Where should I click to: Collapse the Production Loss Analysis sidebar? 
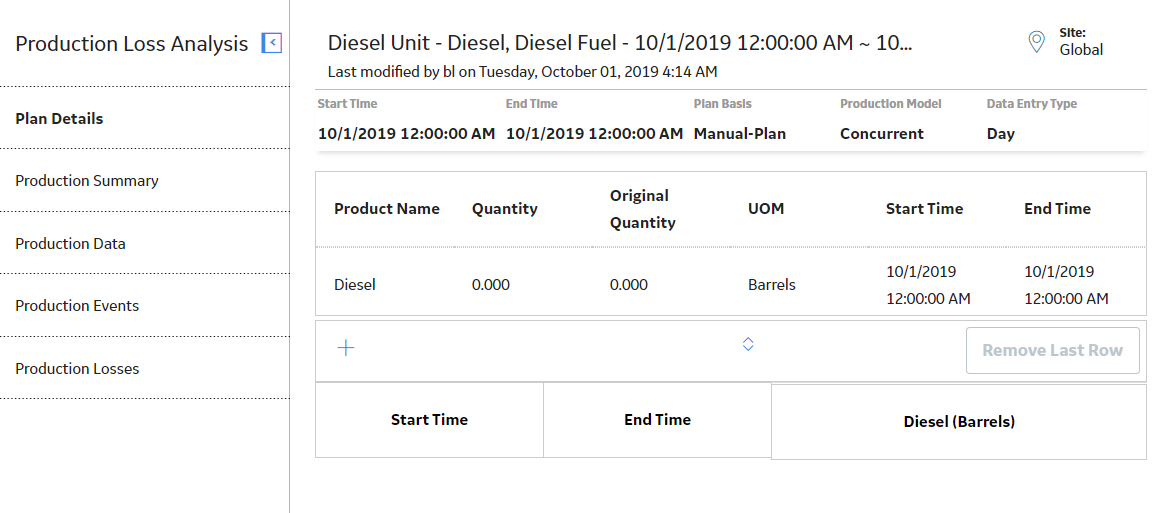click(272, 43)
